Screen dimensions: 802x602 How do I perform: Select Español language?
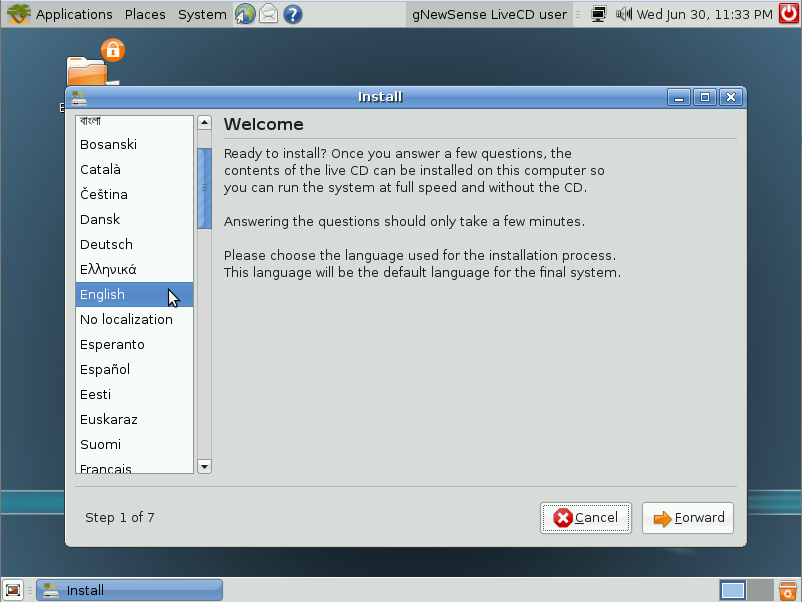coord(135,370)
